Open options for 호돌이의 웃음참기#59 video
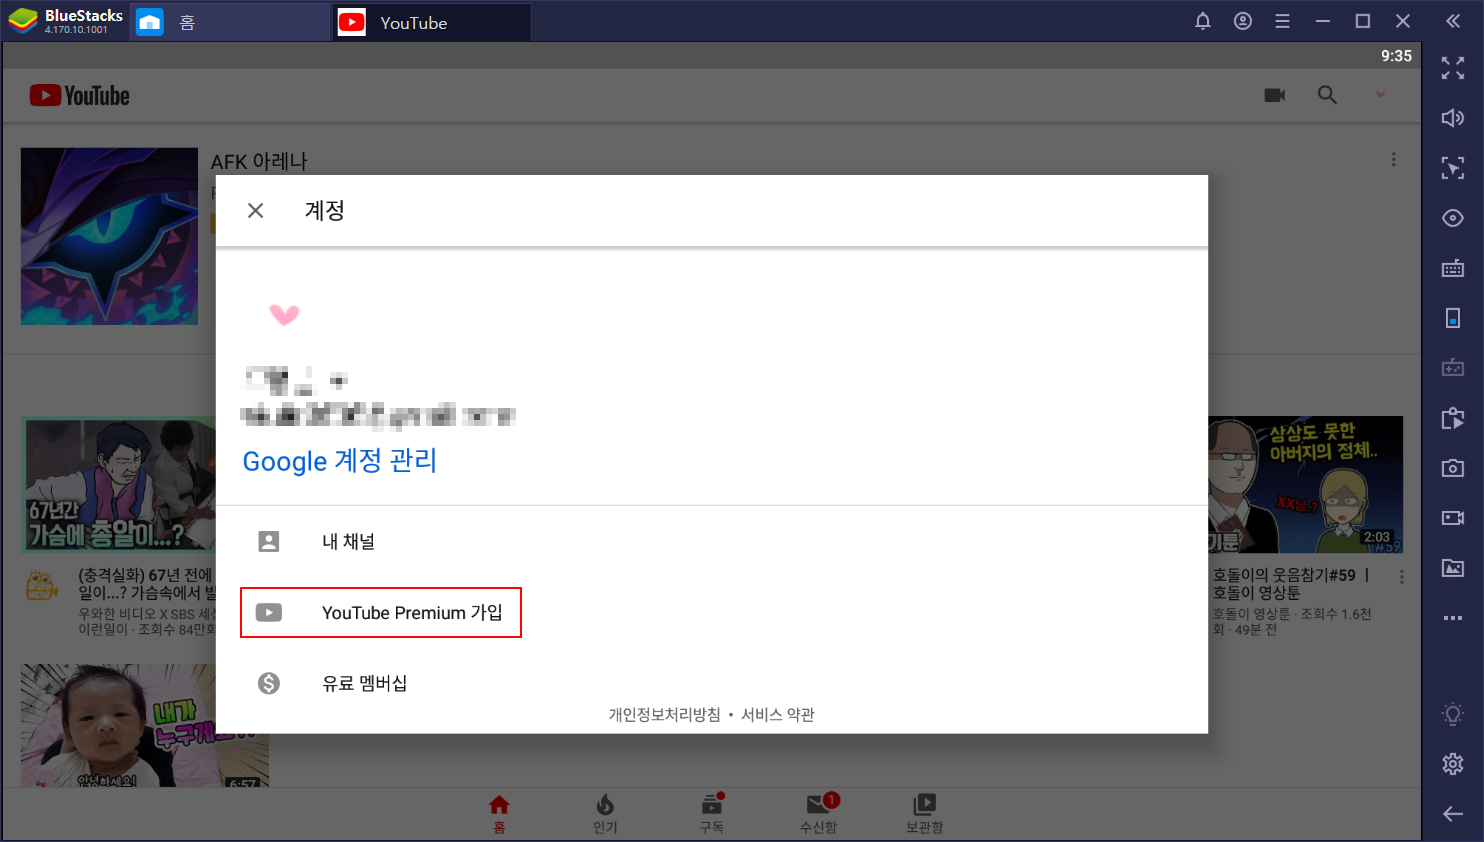The width and height of the screenshot is (1484, 842). (x=1401, y=577)
